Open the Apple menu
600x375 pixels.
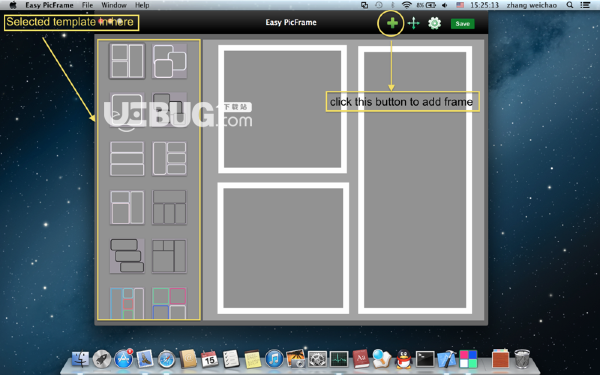(13, 5)
